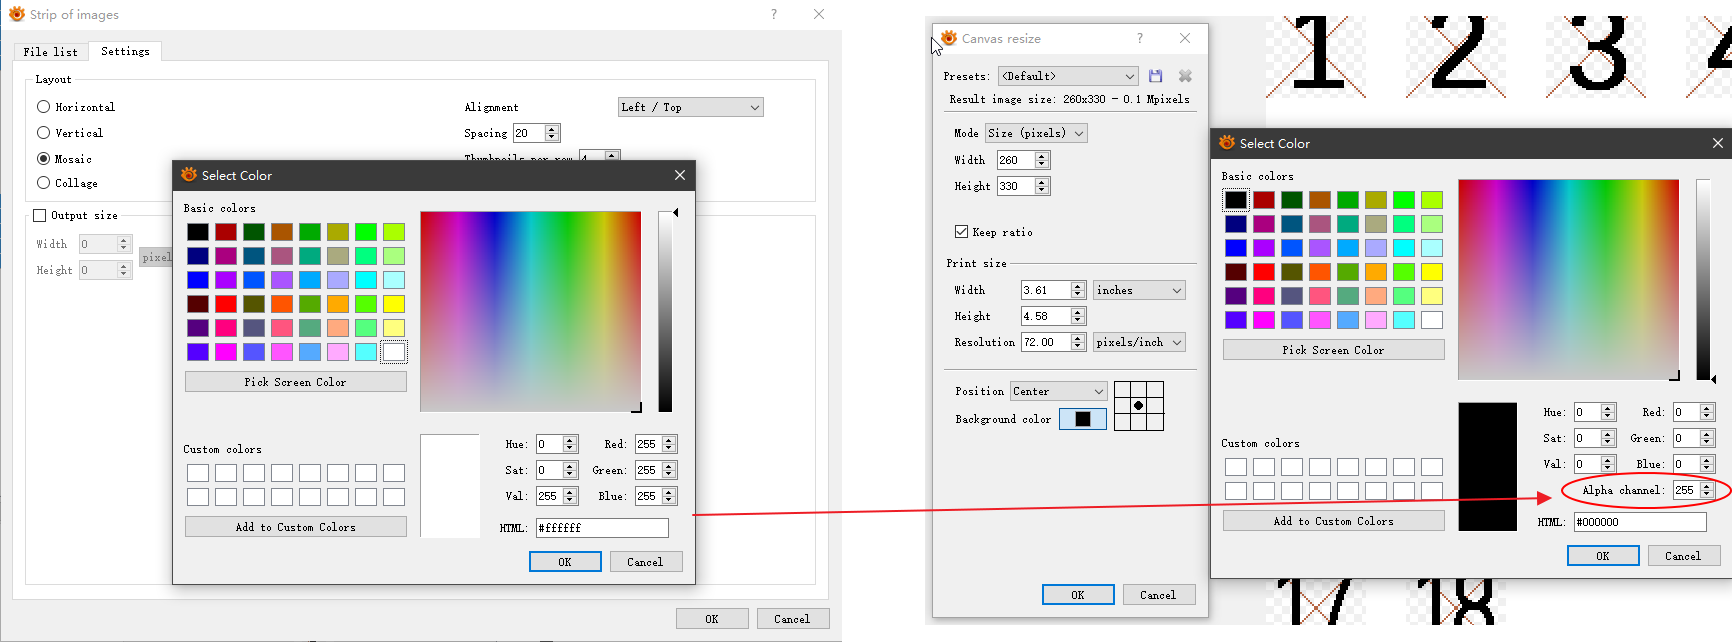Click thumbnail image numbered 1
The width and height of the screenshot is (1732, 642).
click(x=1318, y=55)
